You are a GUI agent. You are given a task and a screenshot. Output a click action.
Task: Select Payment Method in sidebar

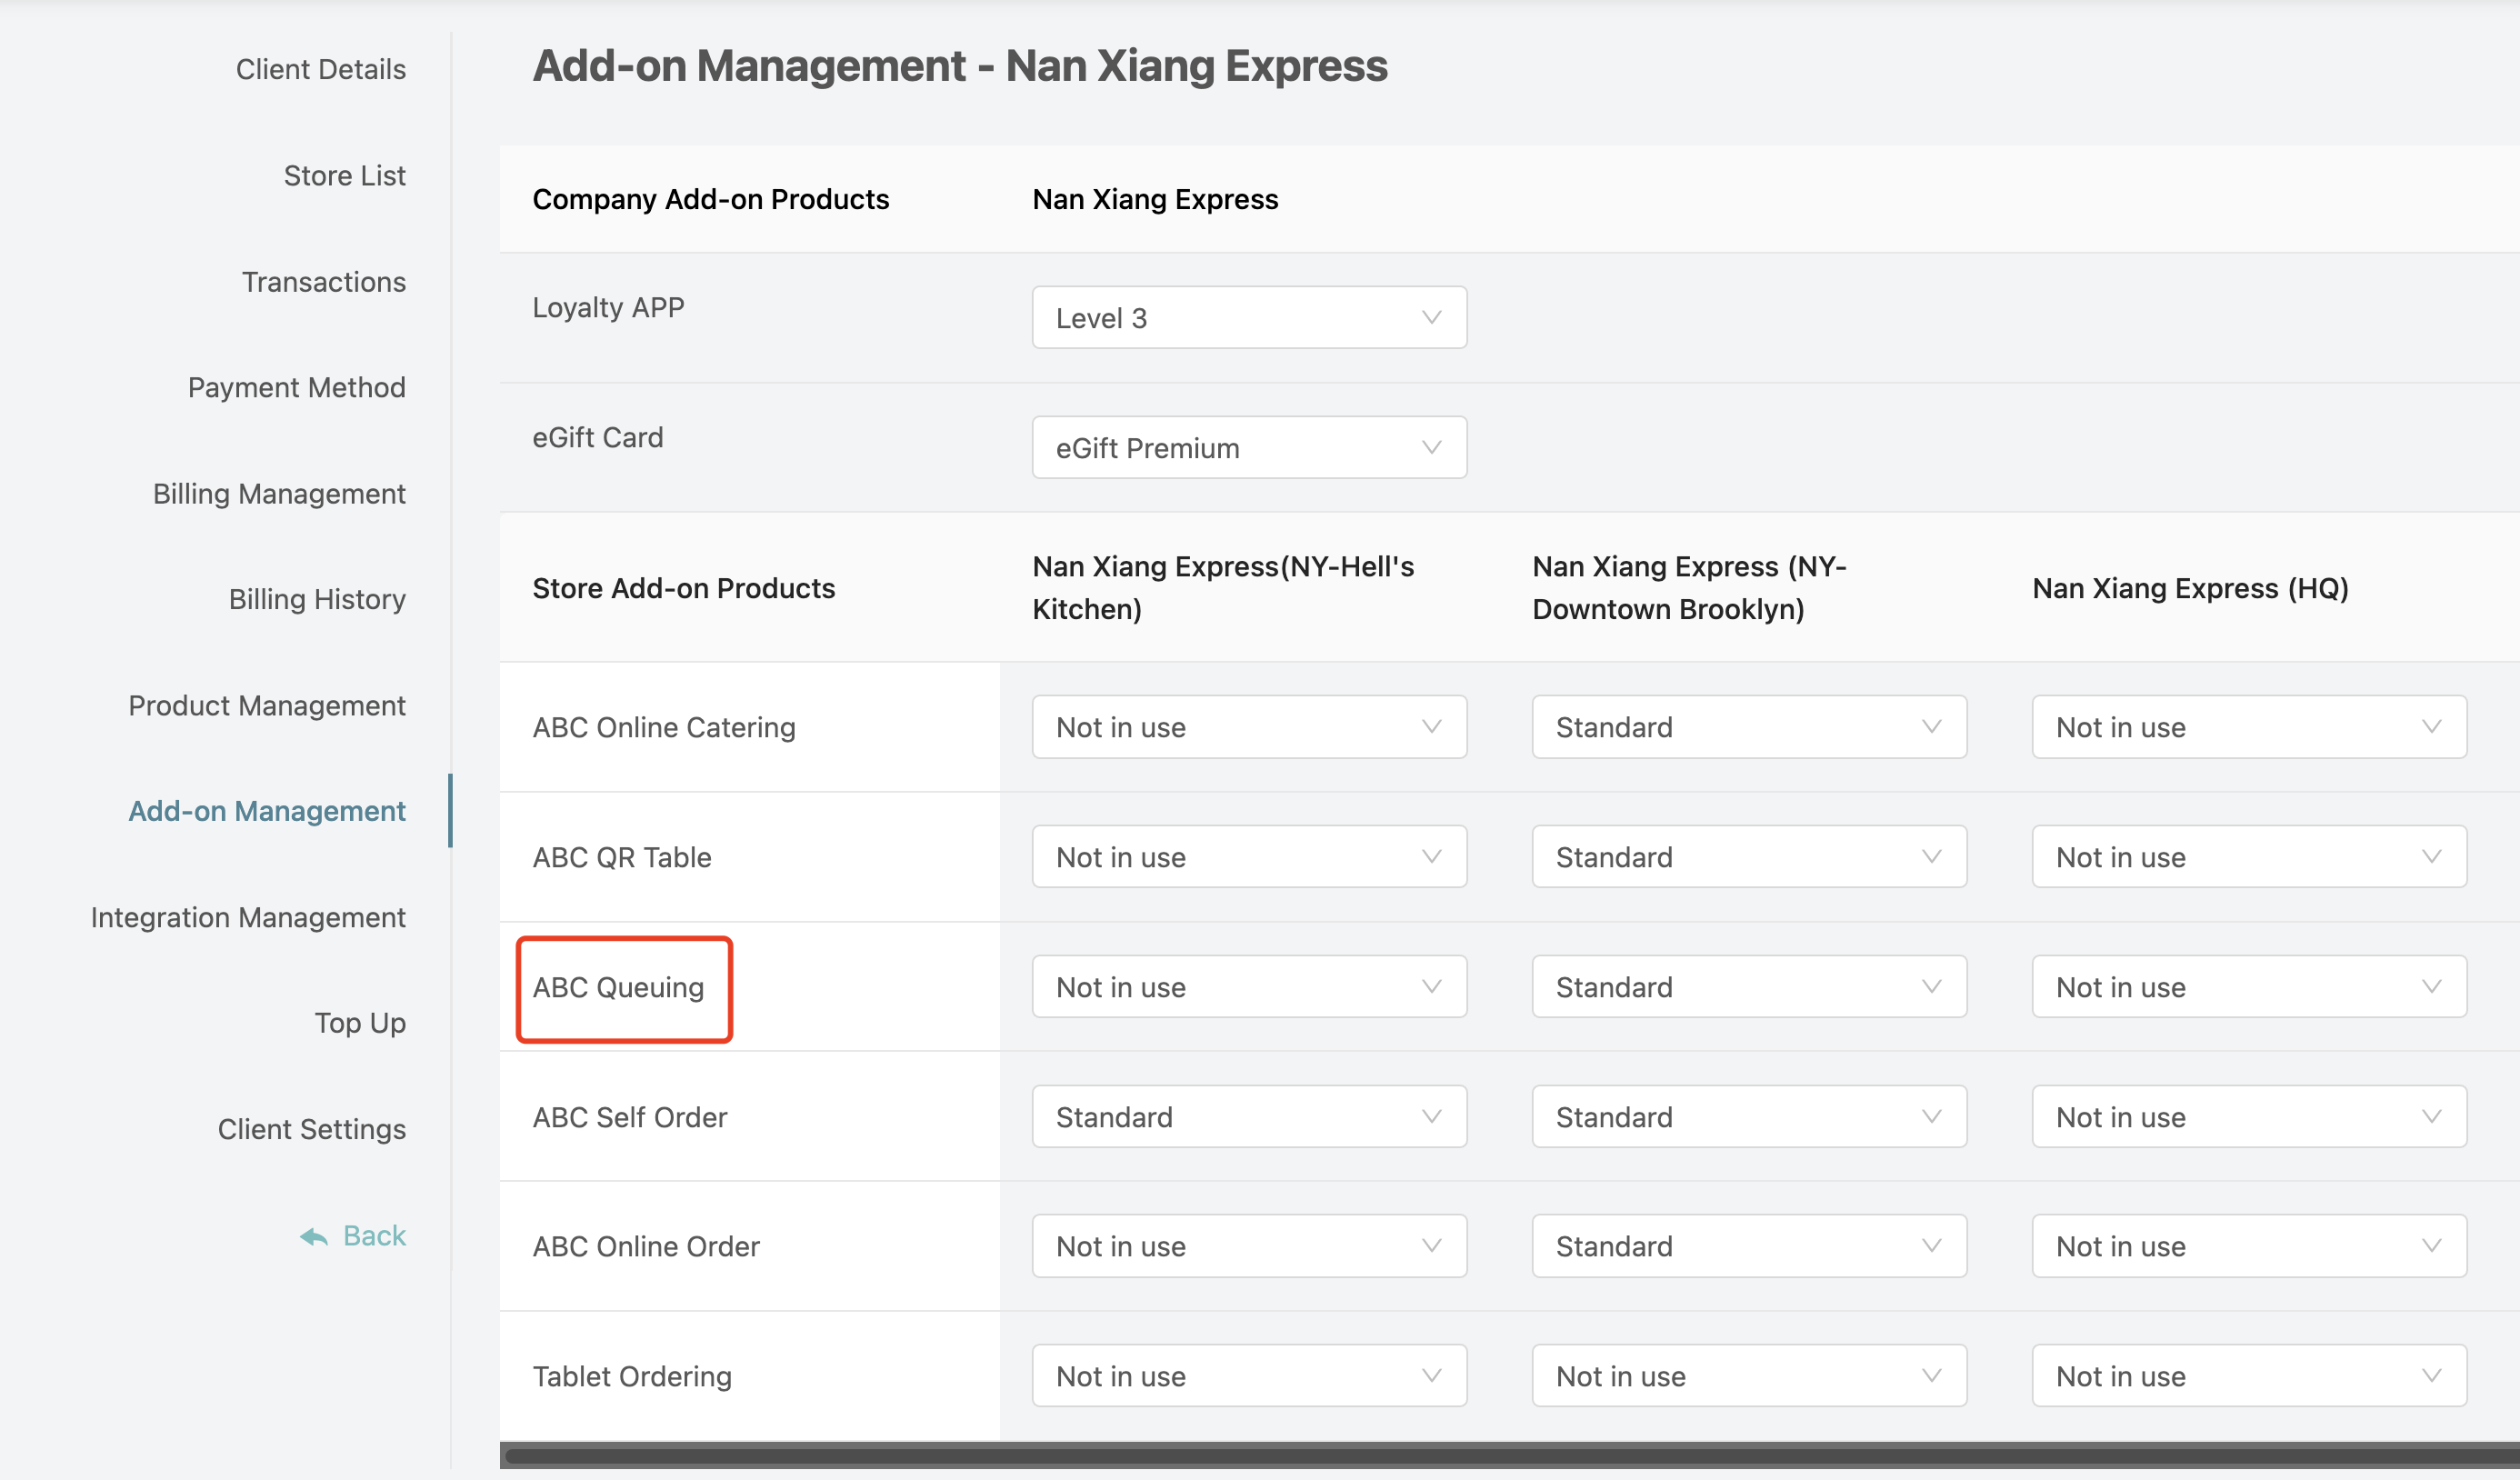click(296, 387)
